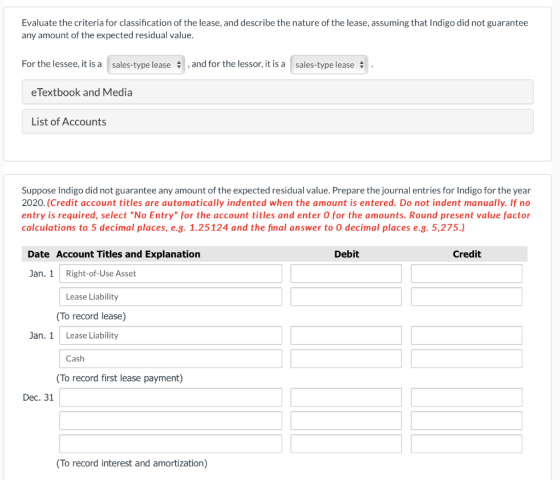Expand the eTextbook and Media section

pos(278,92)
